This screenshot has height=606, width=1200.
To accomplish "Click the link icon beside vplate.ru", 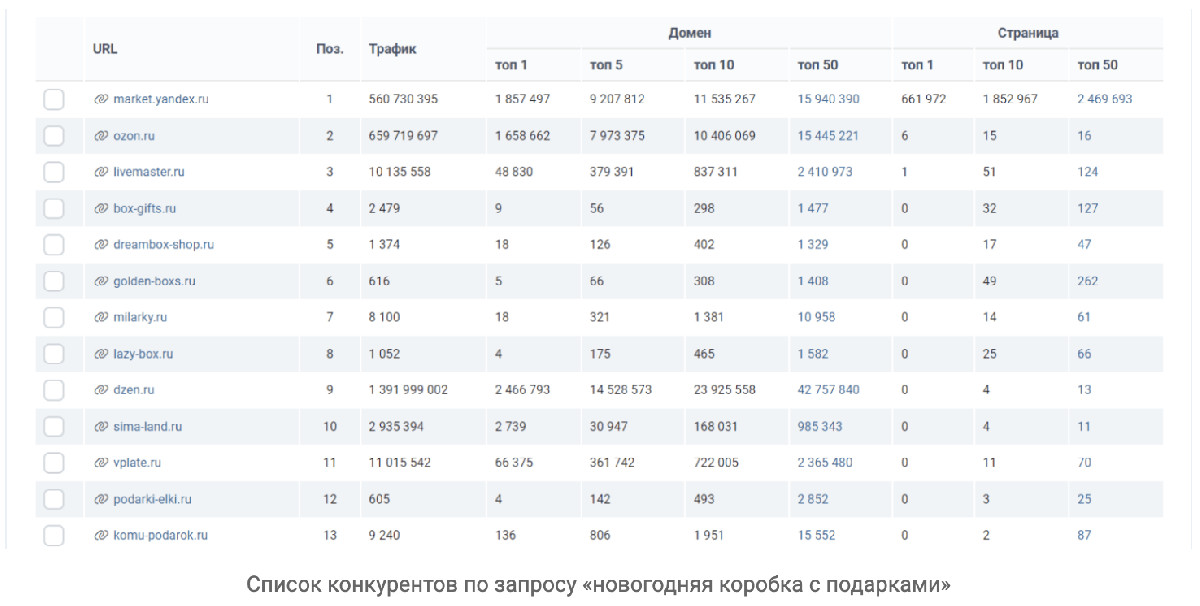I will pyautogui.click(x=101, y=463).
